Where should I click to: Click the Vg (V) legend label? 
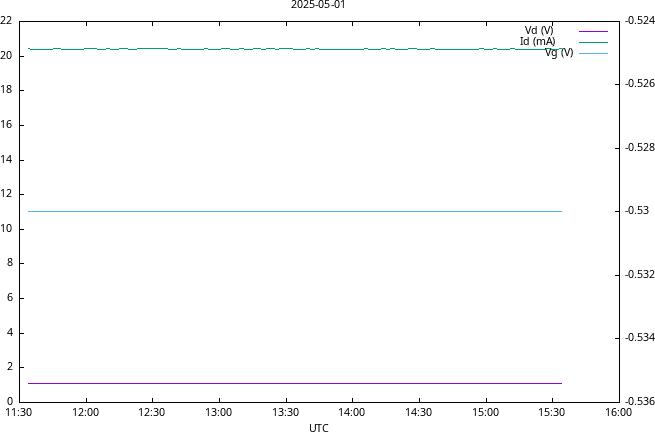tap(559, 53)
